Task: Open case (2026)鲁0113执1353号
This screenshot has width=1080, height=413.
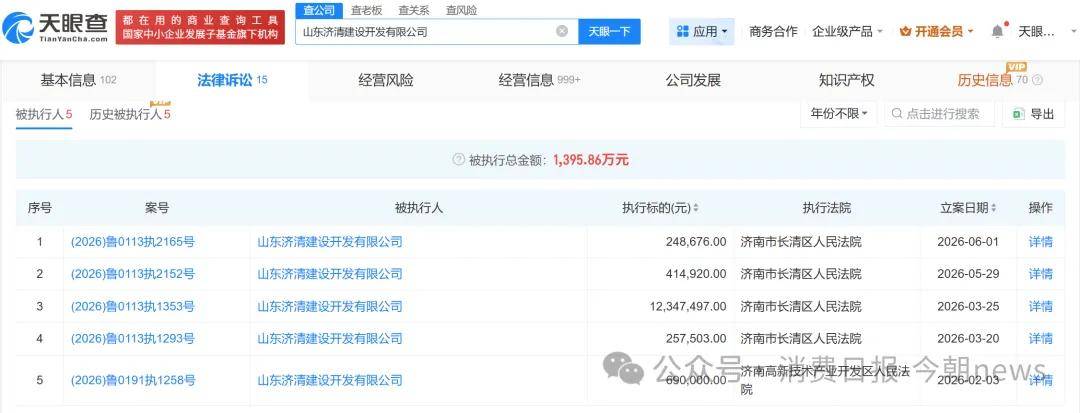Action: 133,306
